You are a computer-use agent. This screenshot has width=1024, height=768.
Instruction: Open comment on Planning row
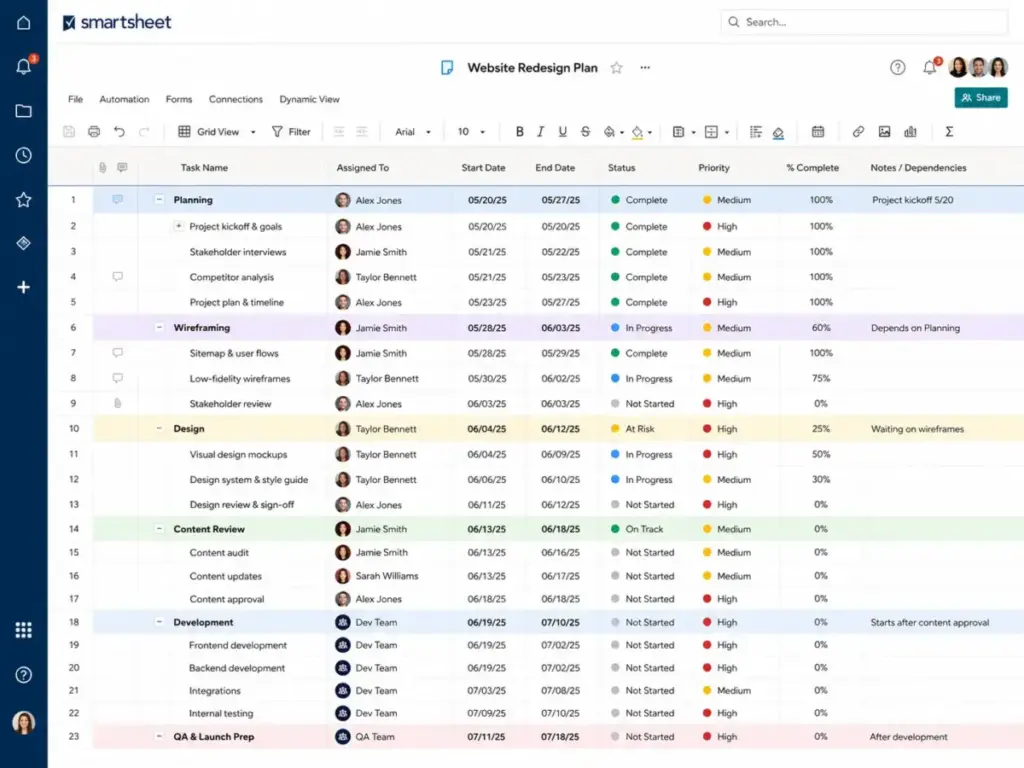118,200
